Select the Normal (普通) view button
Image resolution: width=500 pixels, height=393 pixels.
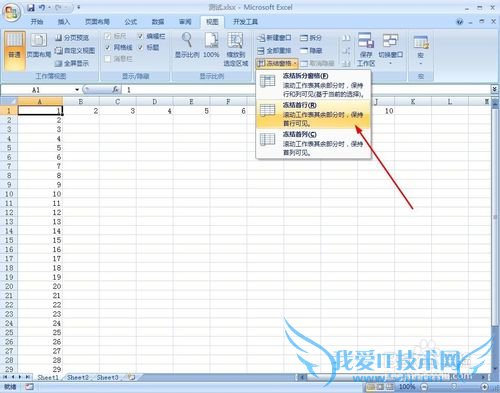tap(15, 51)
